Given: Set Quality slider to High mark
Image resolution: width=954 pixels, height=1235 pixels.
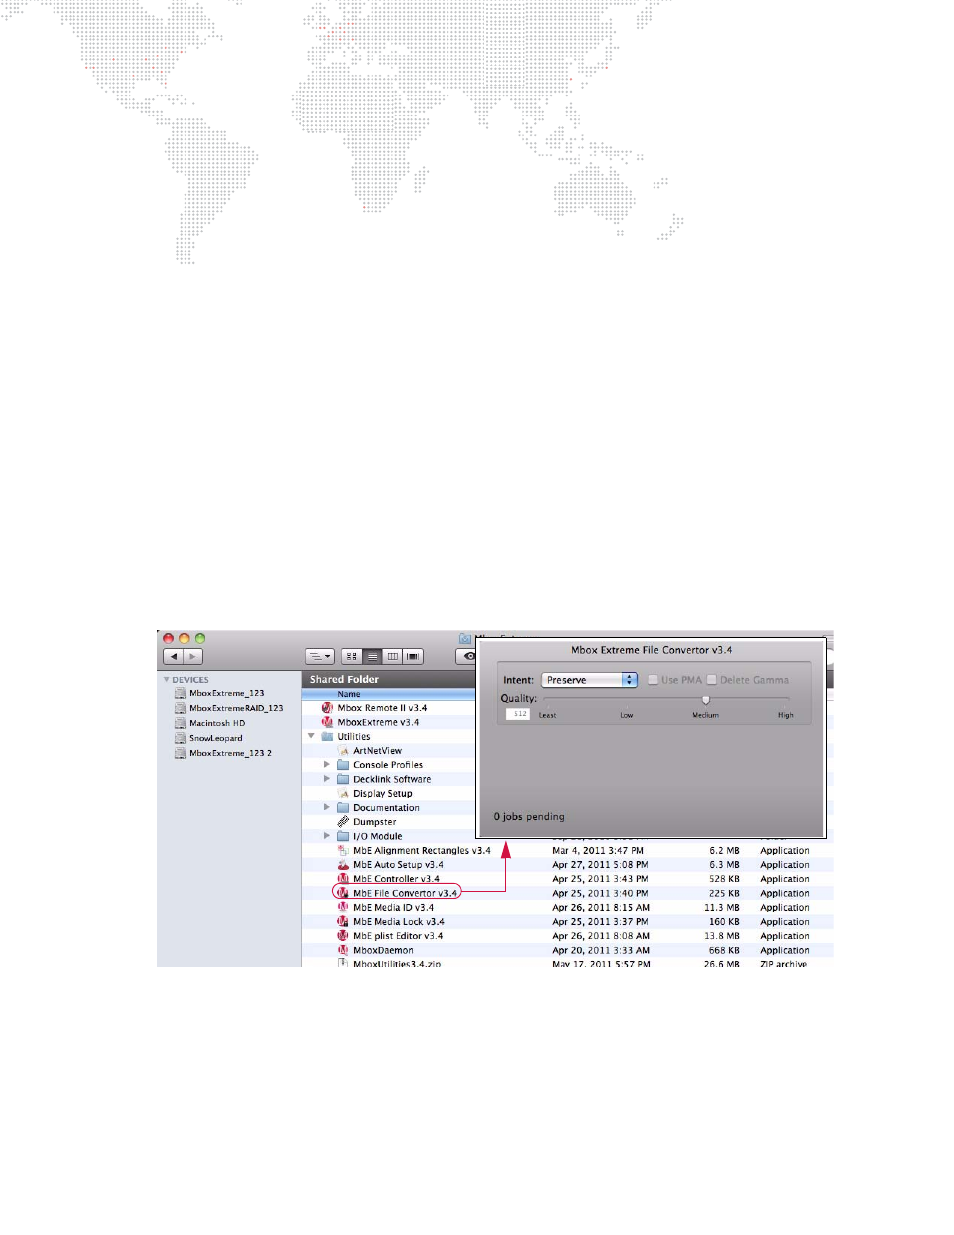Looking at the screenshot, I should pos(786,715).
